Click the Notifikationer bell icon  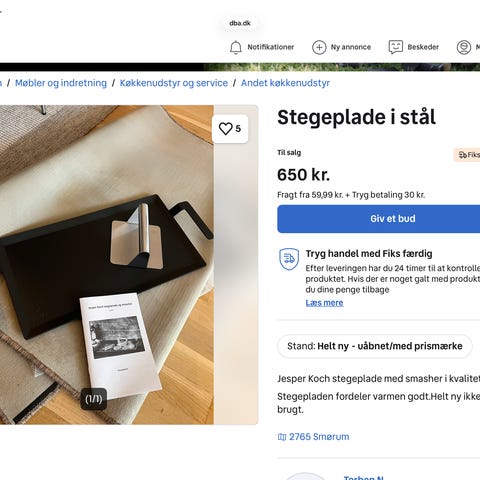236,47
